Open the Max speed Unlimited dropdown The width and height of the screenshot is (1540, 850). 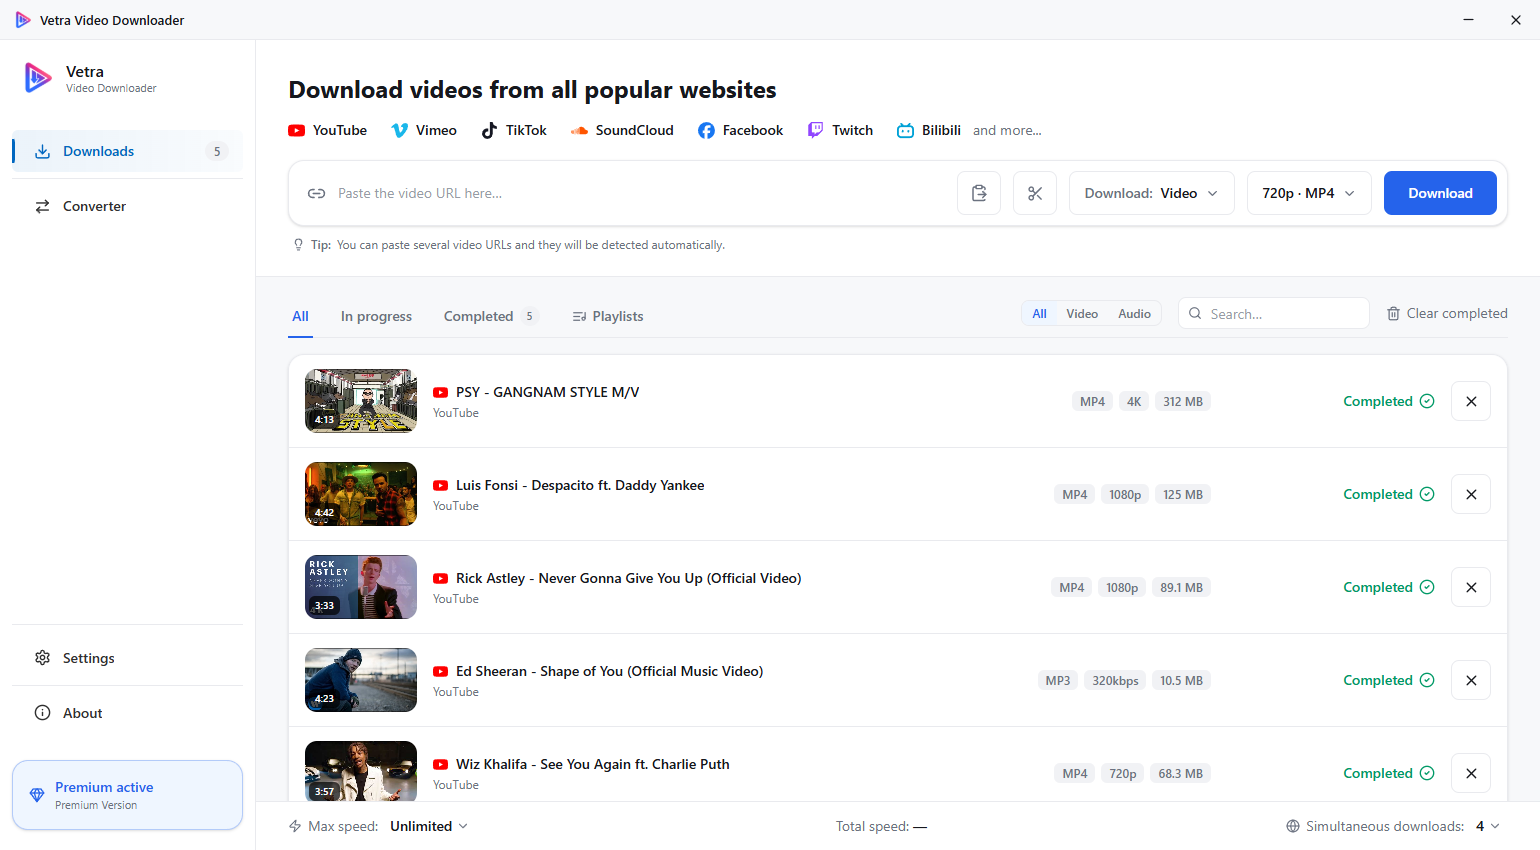[429, 826]
